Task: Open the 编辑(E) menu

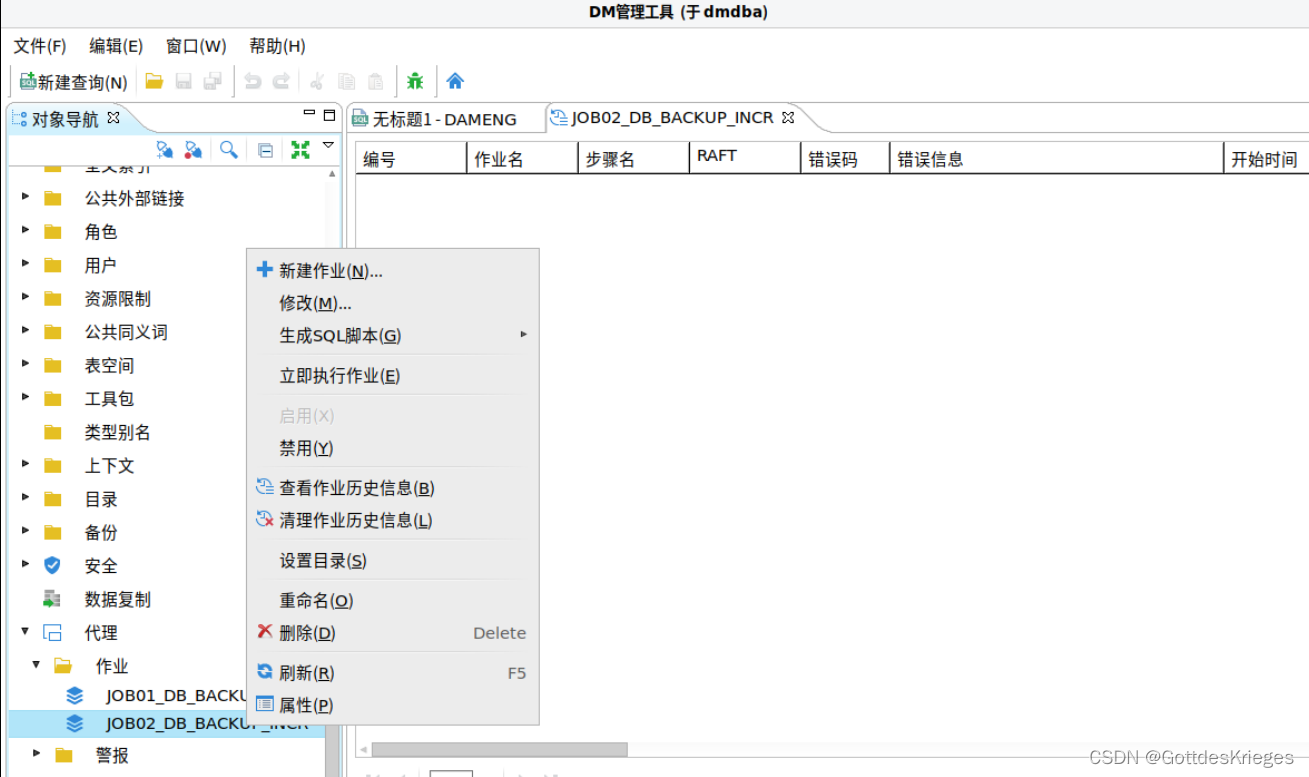Action: (116, 46)
